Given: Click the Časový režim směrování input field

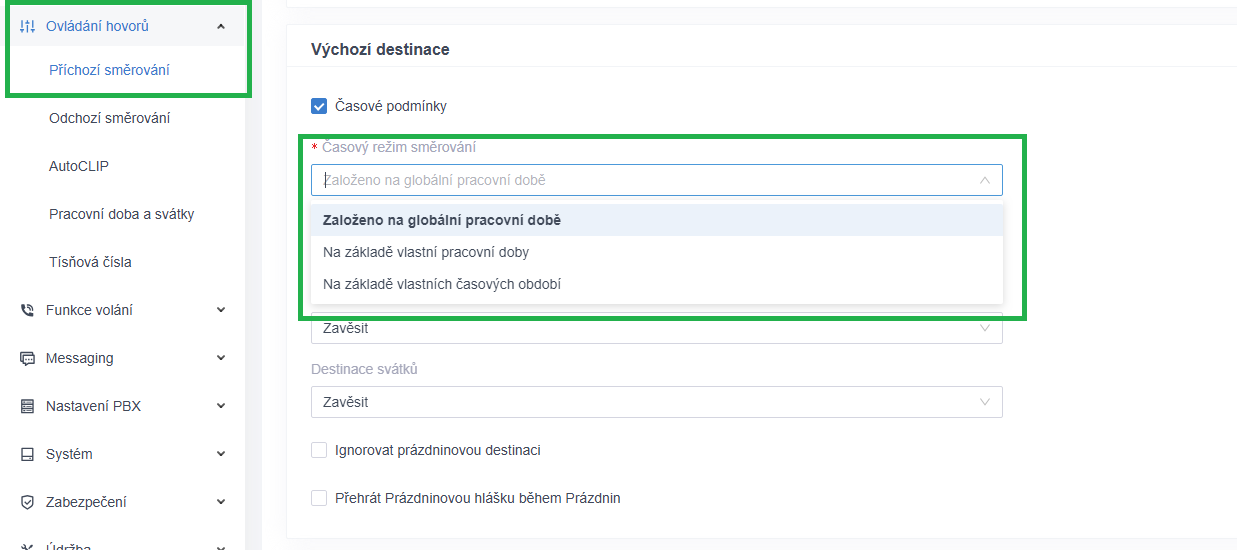Looking at the screenshot, I should [x=656, y=180].
